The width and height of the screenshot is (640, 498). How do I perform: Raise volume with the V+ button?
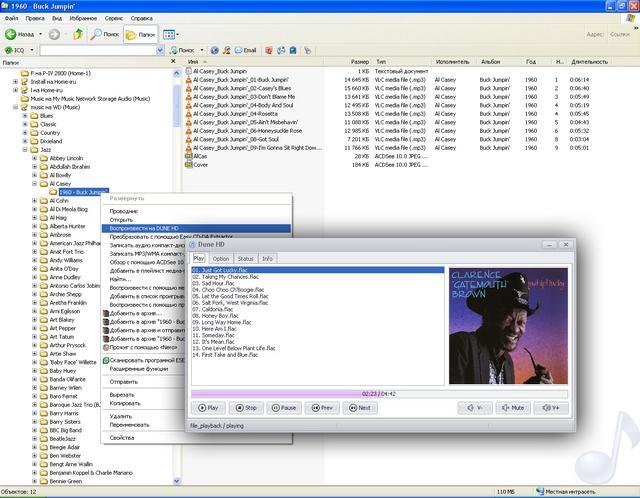(549, 407)
